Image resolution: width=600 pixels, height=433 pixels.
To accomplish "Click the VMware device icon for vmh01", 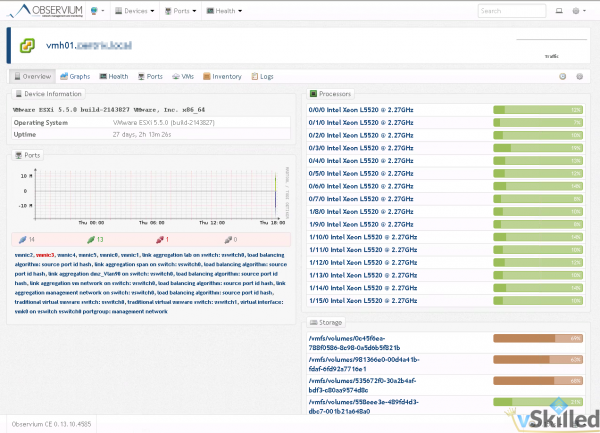I will (27, 46).
